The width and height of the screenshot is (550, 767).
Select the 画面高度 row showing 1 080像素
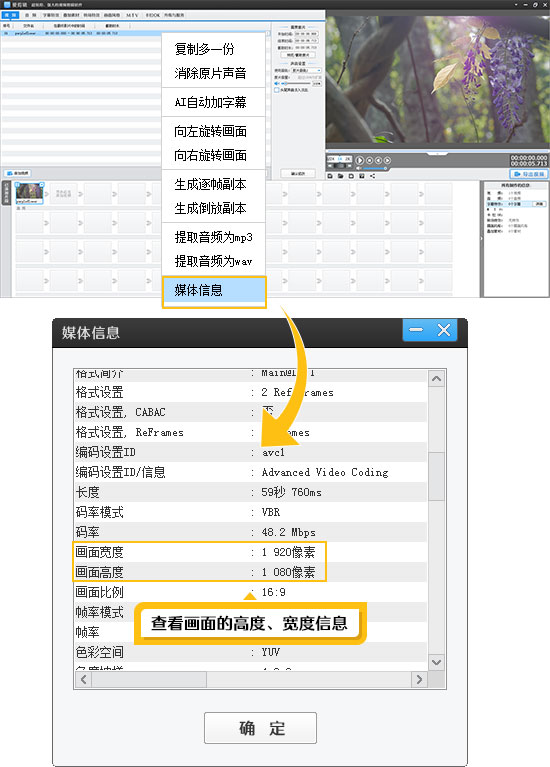point(251,572)
